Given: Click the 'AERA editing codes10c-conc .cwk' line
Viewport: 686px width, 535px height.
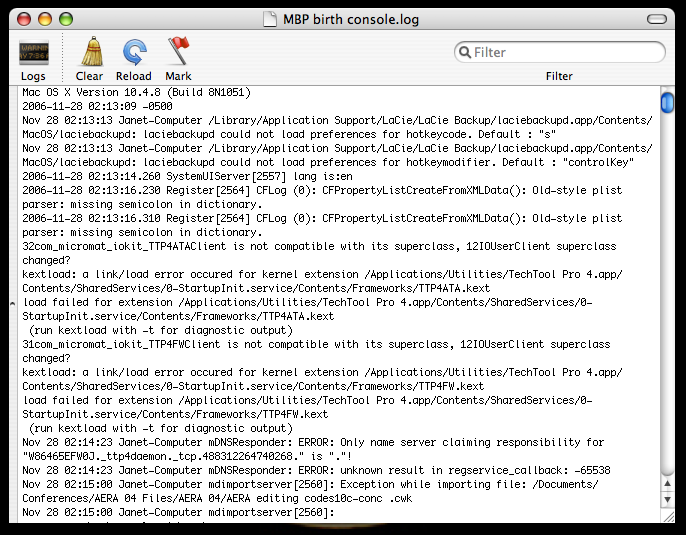Looking at the screenshot, I should tap(217, 498).
